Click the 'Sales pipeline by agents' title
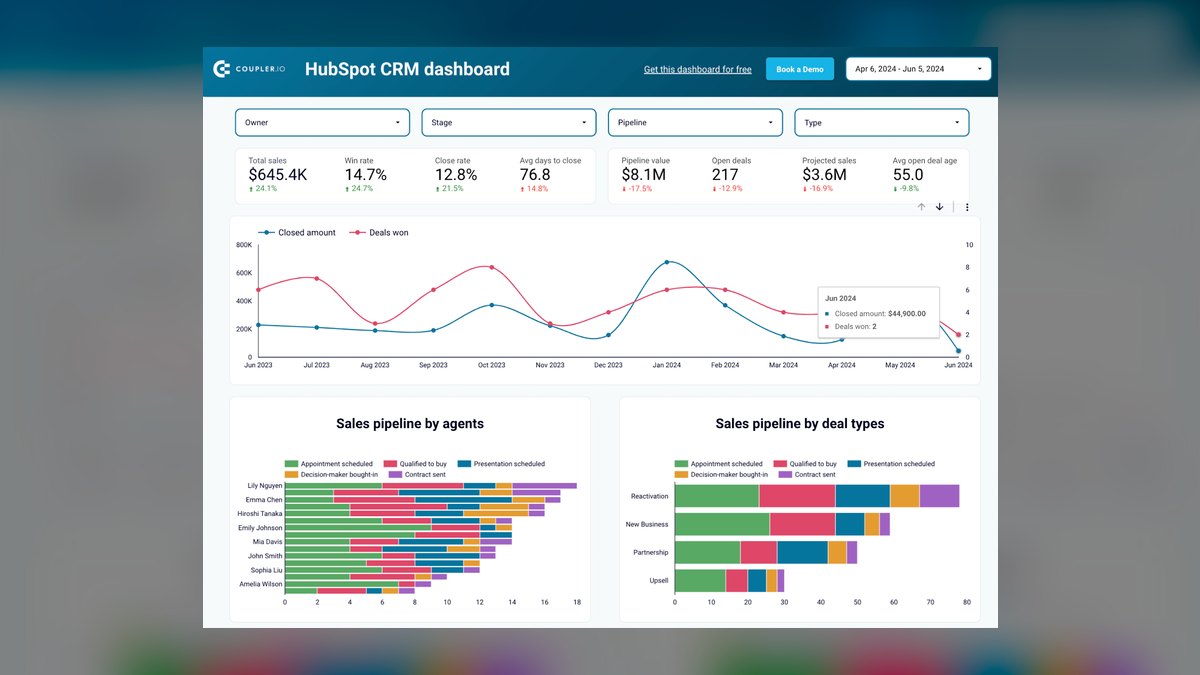 [410, 424]
